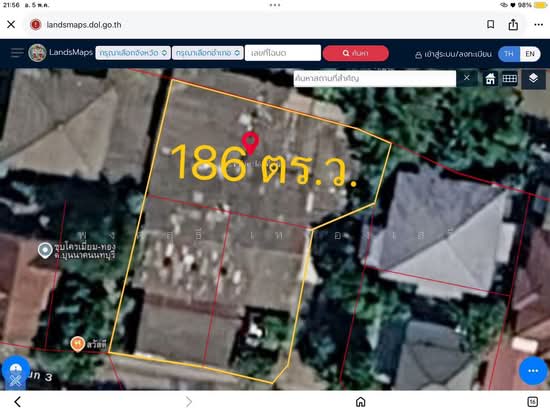Open the login/register link
The width and height of the screenshot is (550, 413).
click(453, 54)
